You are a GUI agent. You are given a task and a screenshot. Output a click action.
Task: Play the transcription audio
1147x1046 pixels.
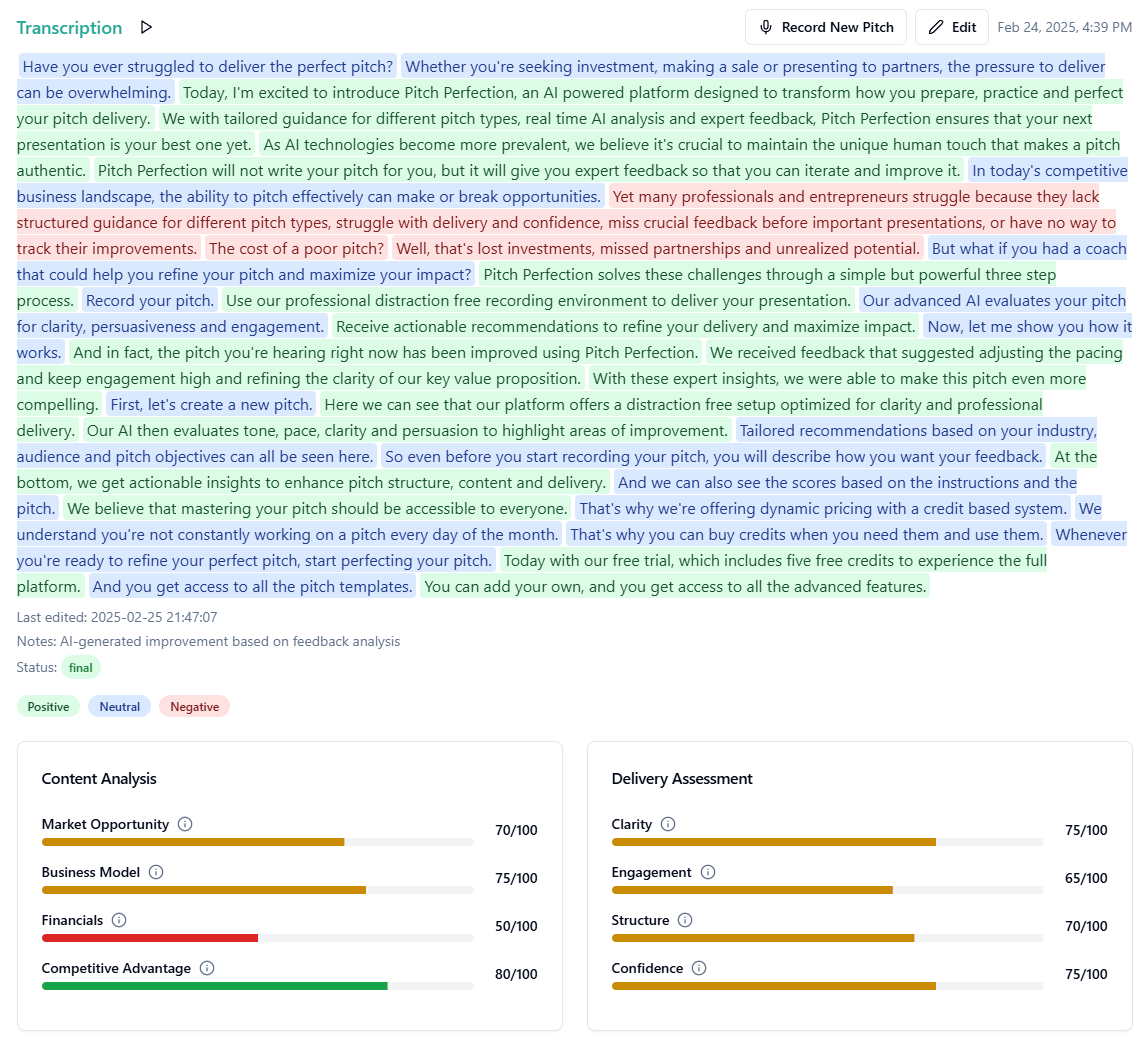(146, 27)
